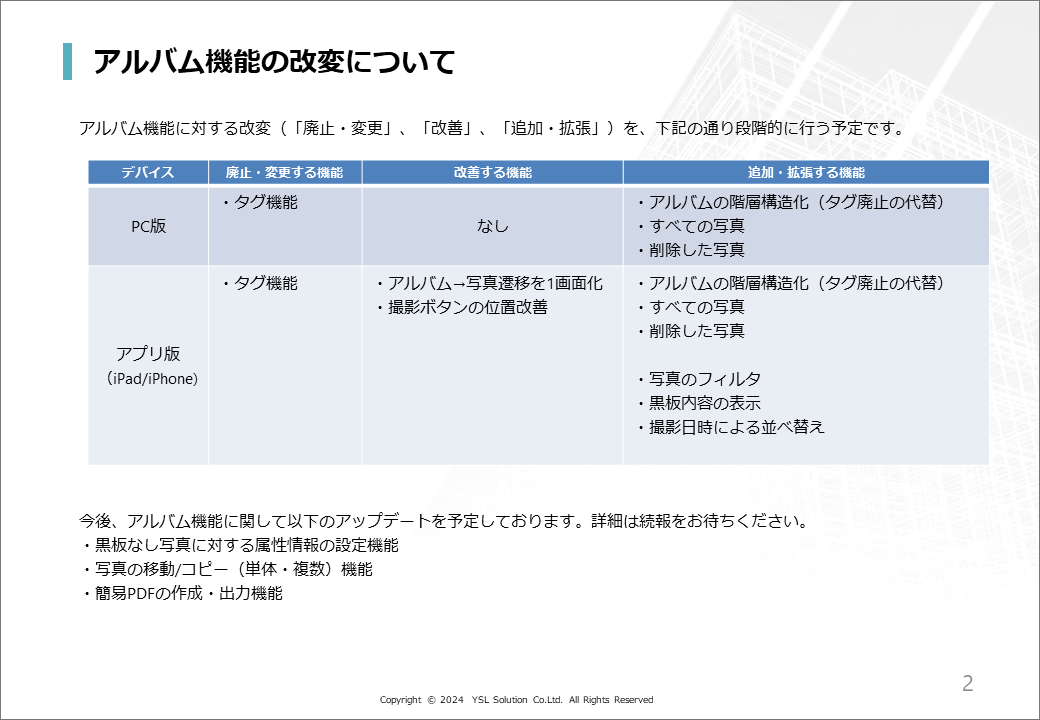Click the 改善する機能 table header

click(x=492, y=173)
